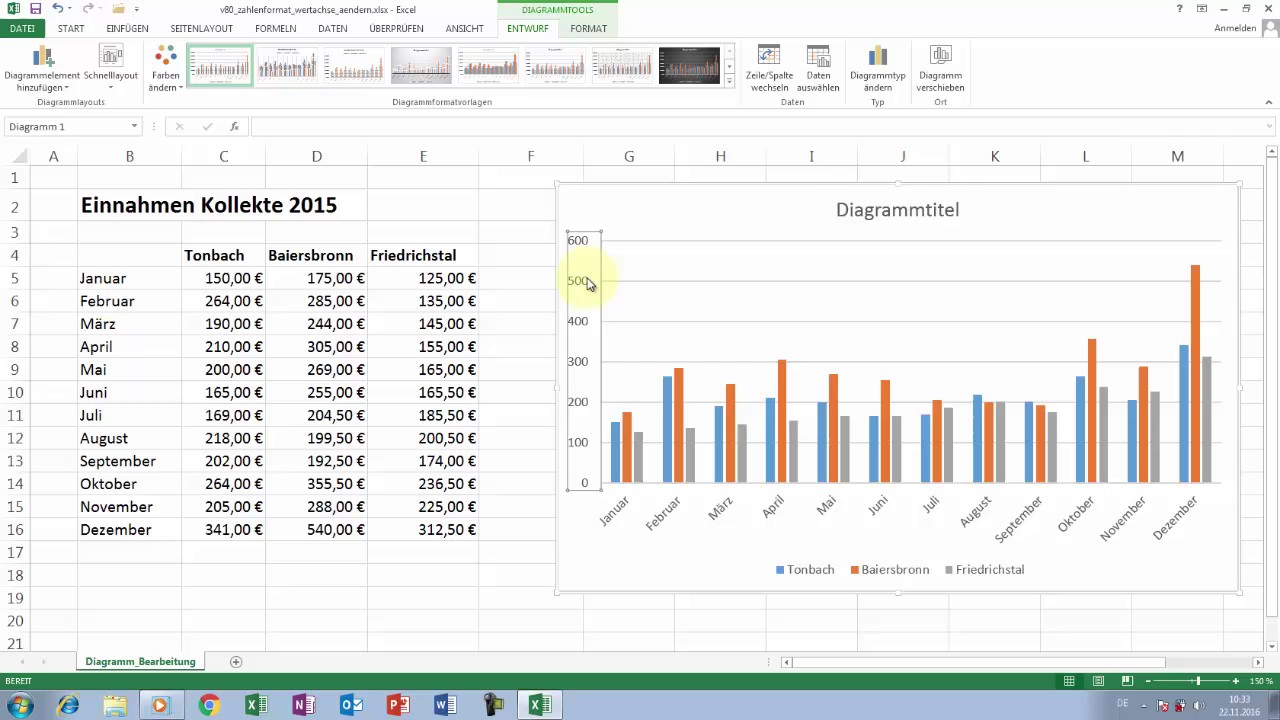Open Word from taskbar
1280x720 pixels.
pos(445,706)
